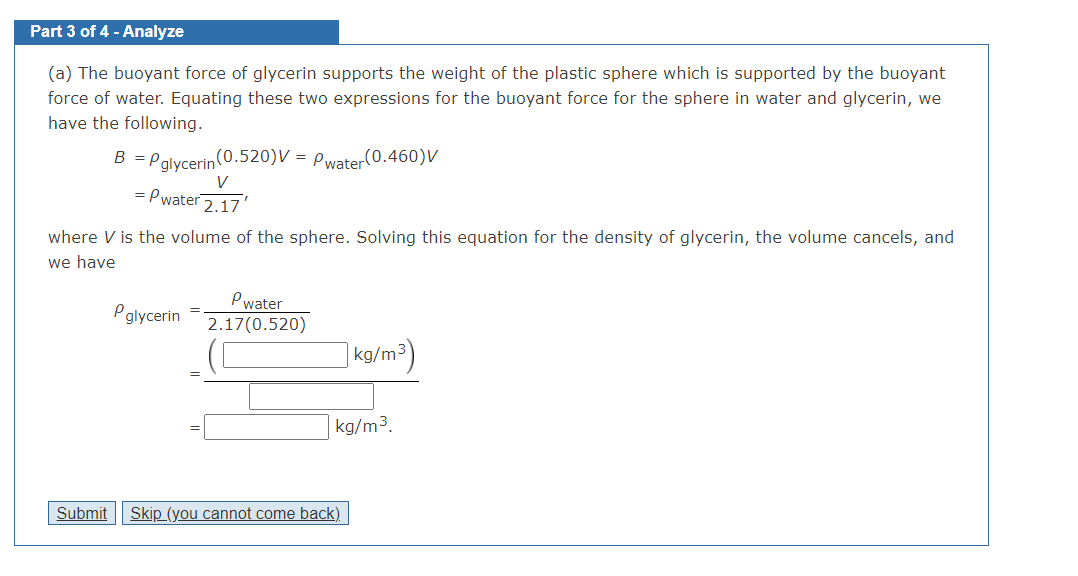Select the value (0.460)V in the equation
The image size is (1078, 576).
point(400,157)
